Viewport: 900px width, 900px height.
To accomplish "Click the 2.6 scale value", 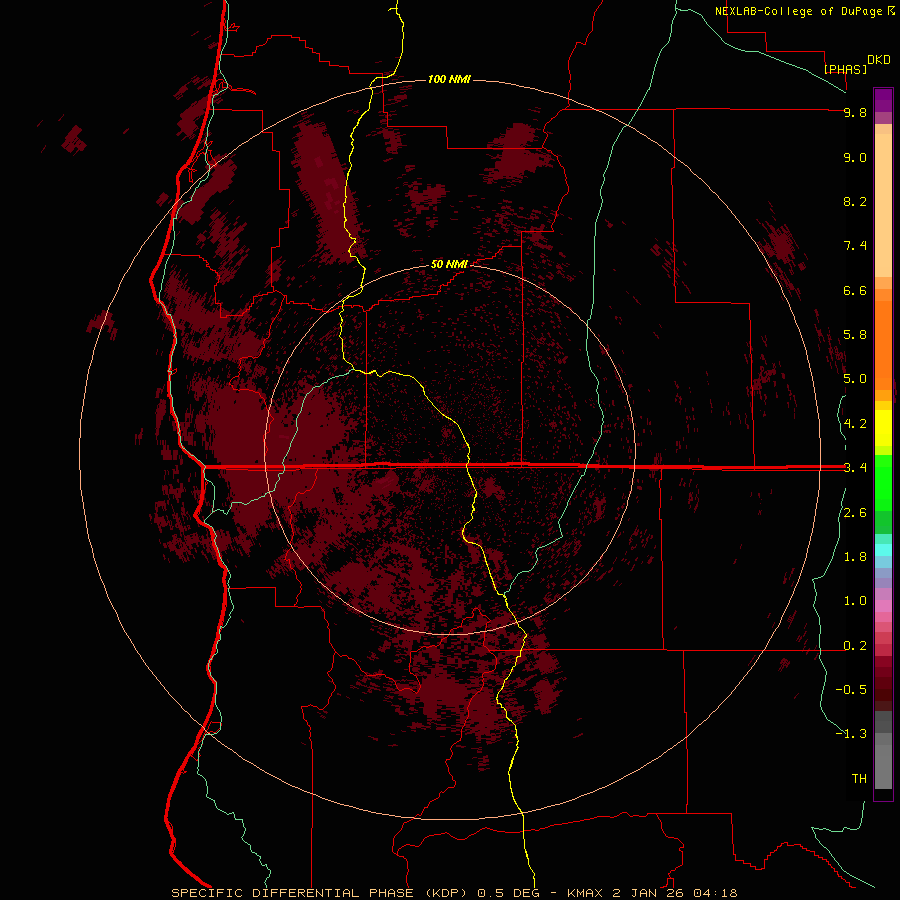I will point(855,513).
